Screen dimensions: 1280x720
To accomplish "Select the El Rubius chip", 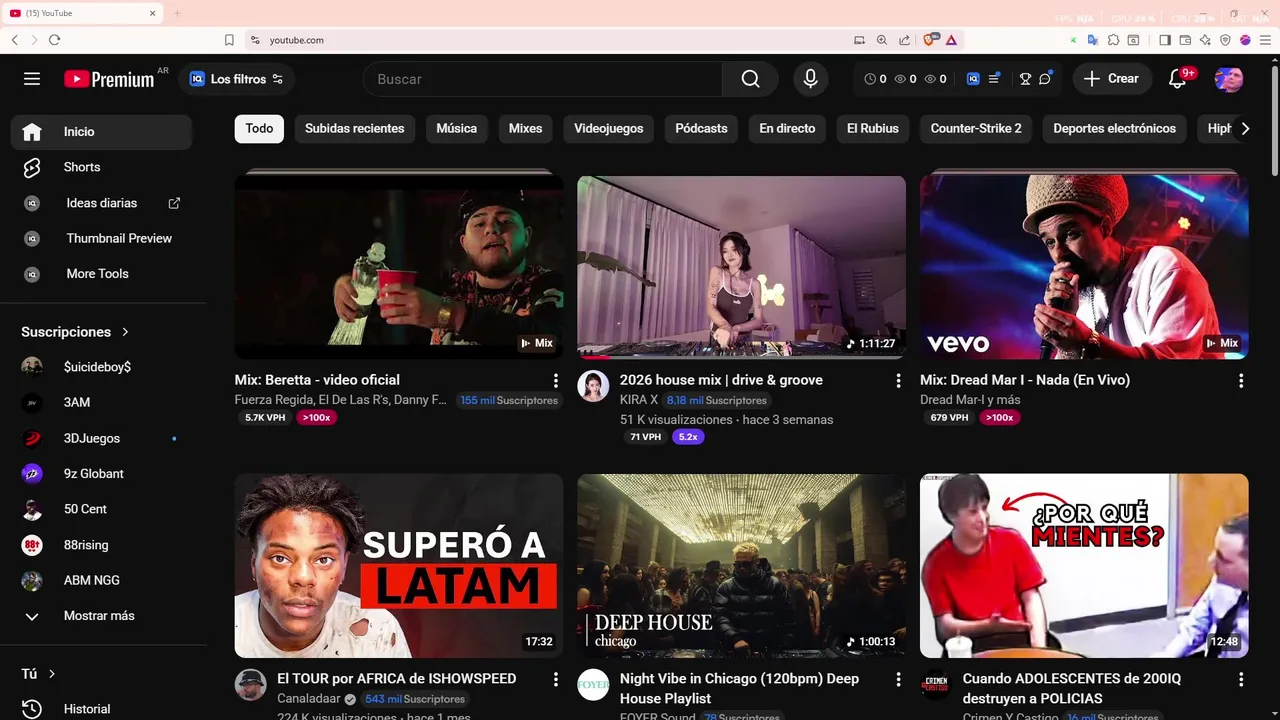I will pos(873,128).
